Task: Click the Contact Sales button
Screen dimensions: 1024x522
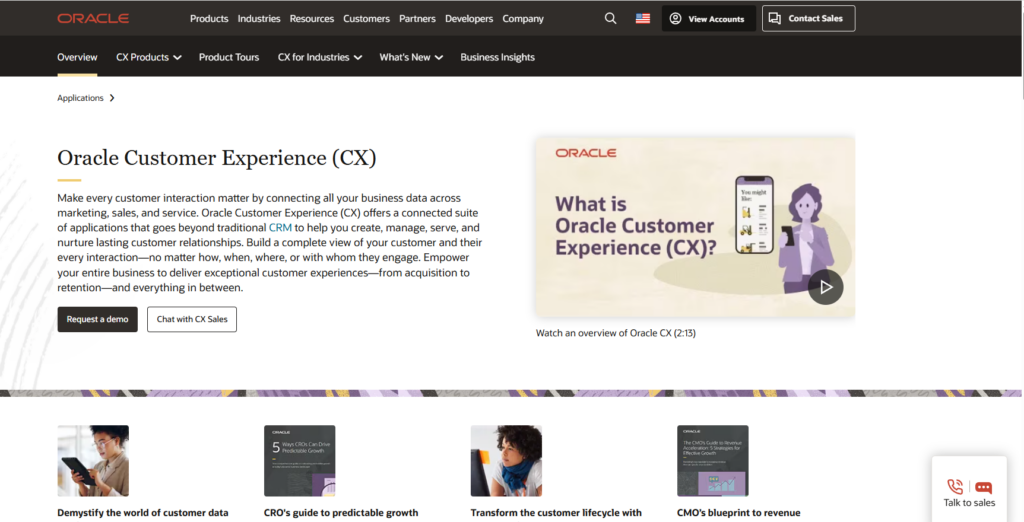Action: pos(808,18)
